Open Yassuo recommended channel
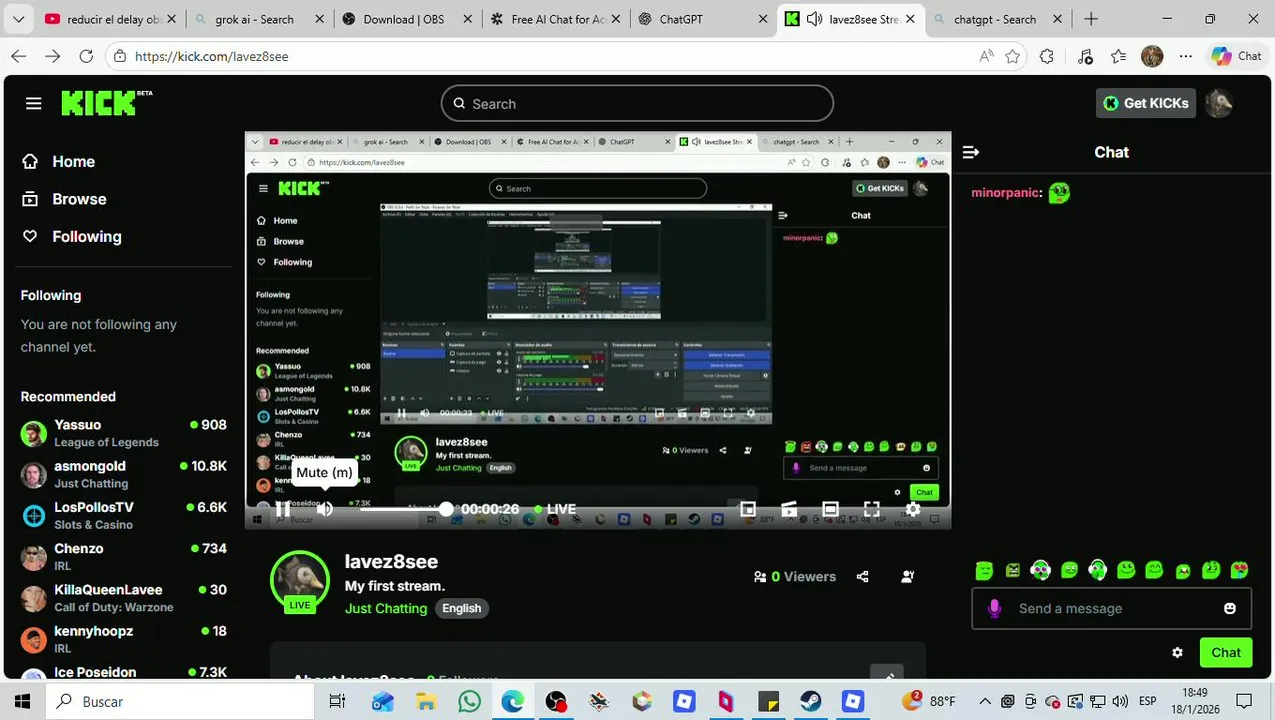This screenshot has height=720, width=1275. pyautogui.click(x=124, y=433)
